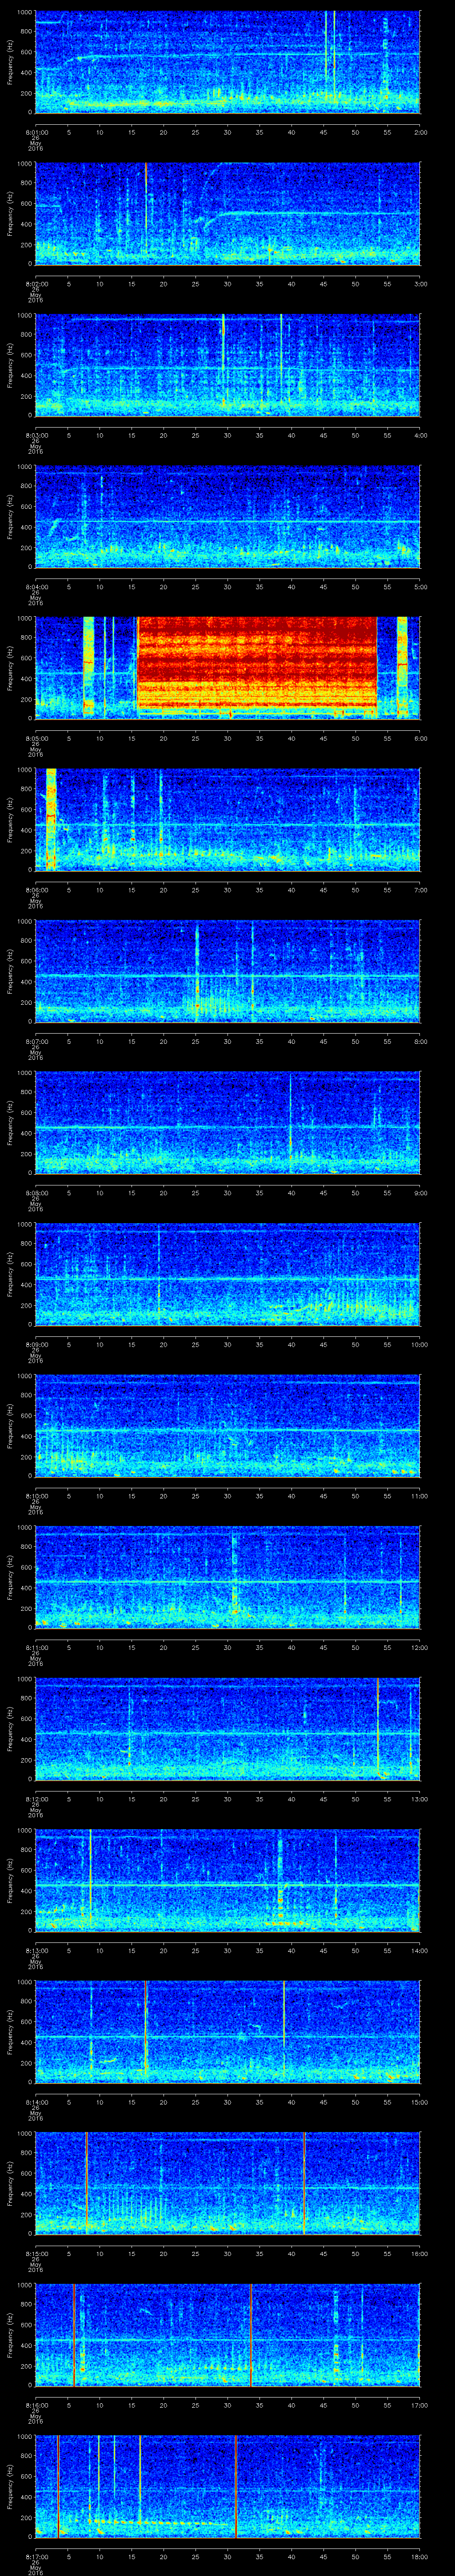
Task: Click the red-yellow block at start of 8:06:00 panel
Action: (51, 820)
